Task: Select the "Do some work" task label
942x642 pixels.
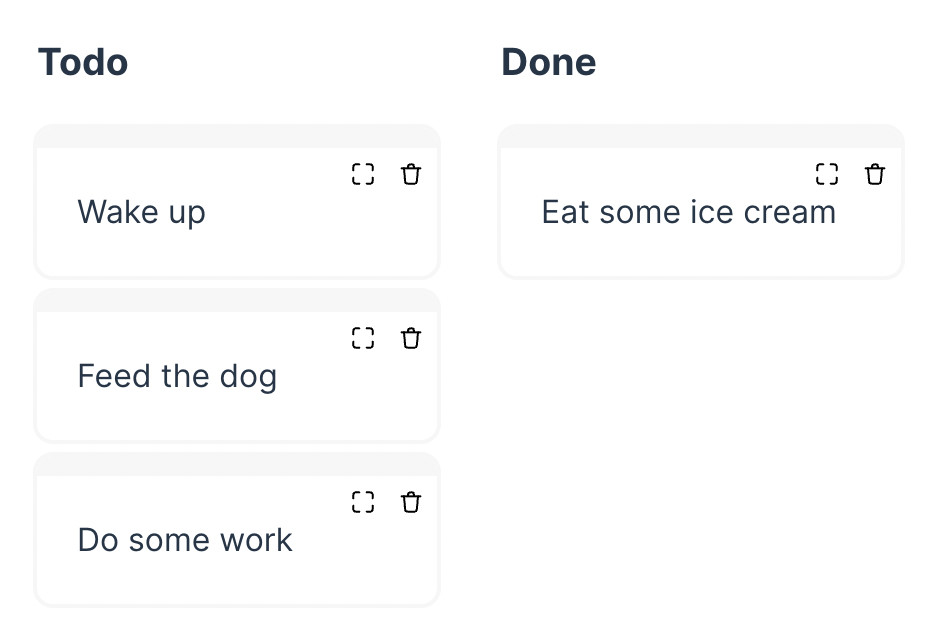Action: pos(185,541)
